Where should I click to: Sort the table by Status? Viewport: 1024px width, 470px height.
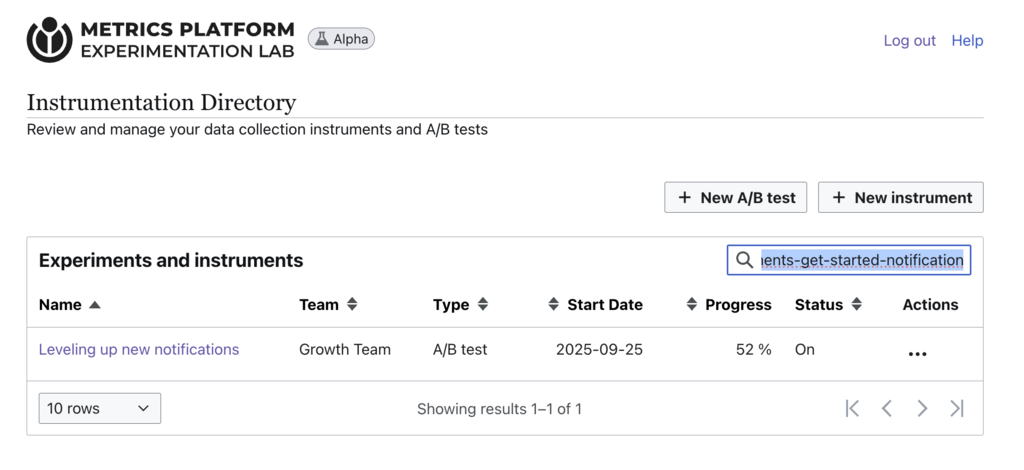pos(829,305)
